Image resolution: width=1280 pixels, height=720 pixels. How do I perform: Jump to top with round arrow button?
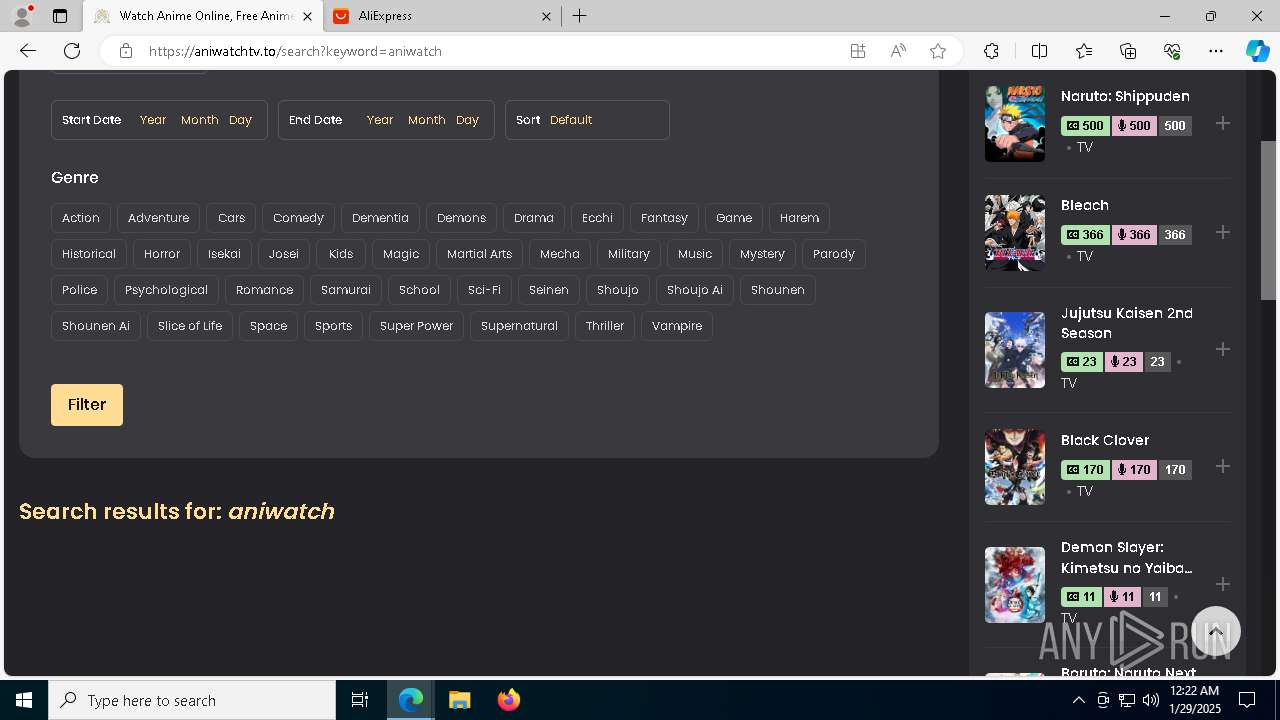1215,632
